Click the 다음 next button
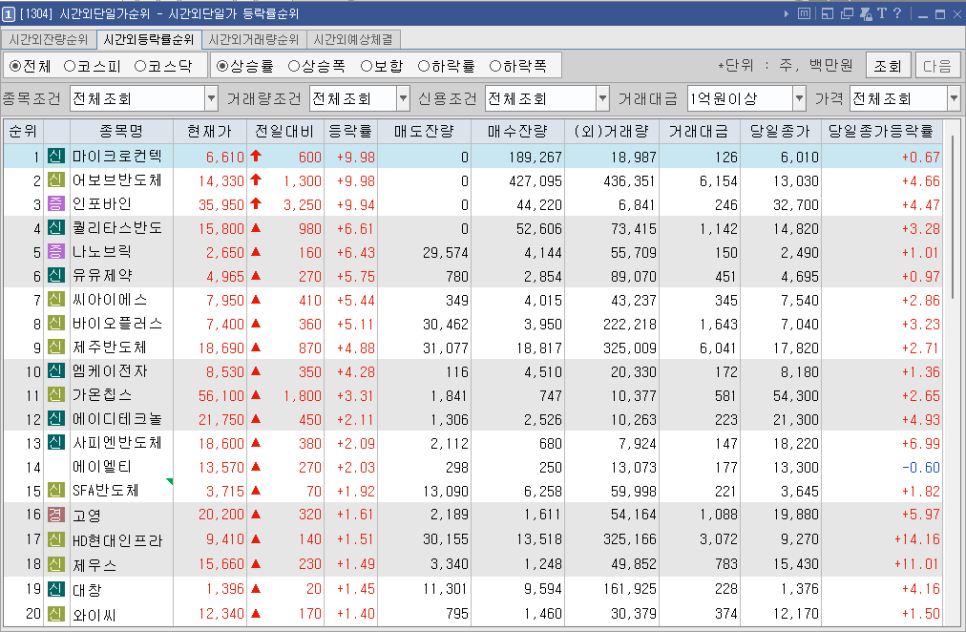The width and height of the screenshot is (966, 632). [937, 65]
